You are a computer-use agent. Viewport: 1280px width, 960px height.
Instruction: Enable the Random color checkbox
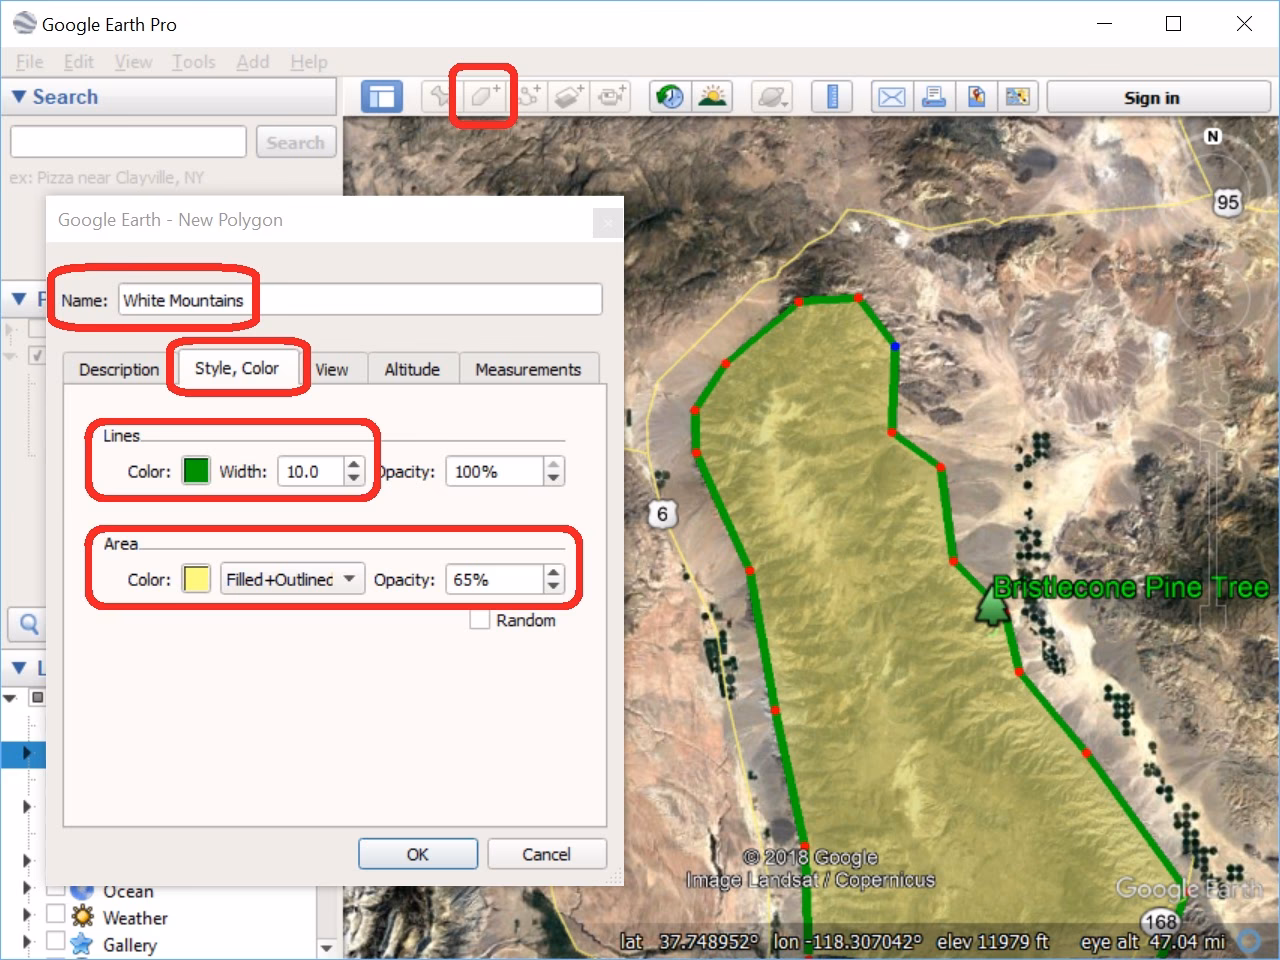480,620
